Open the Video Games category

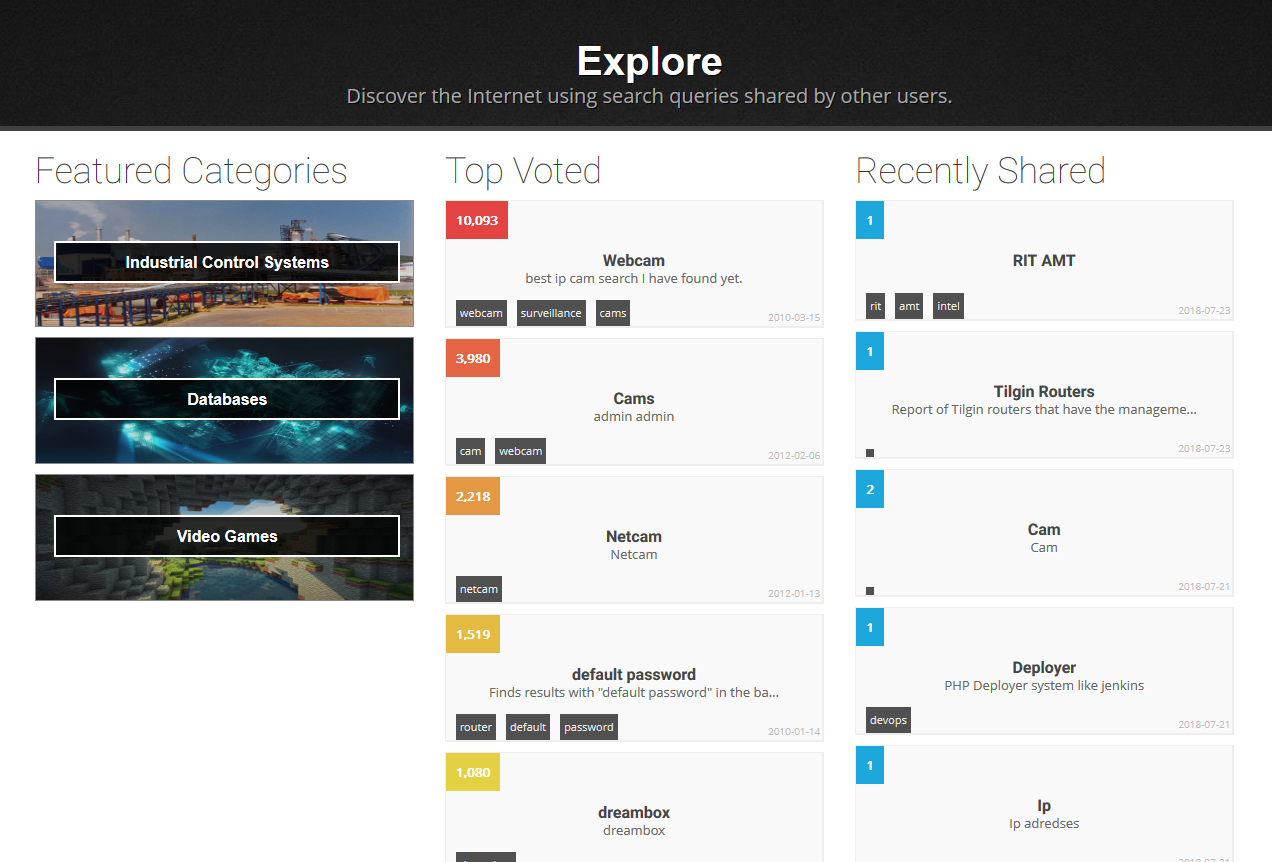coord(224,537)
